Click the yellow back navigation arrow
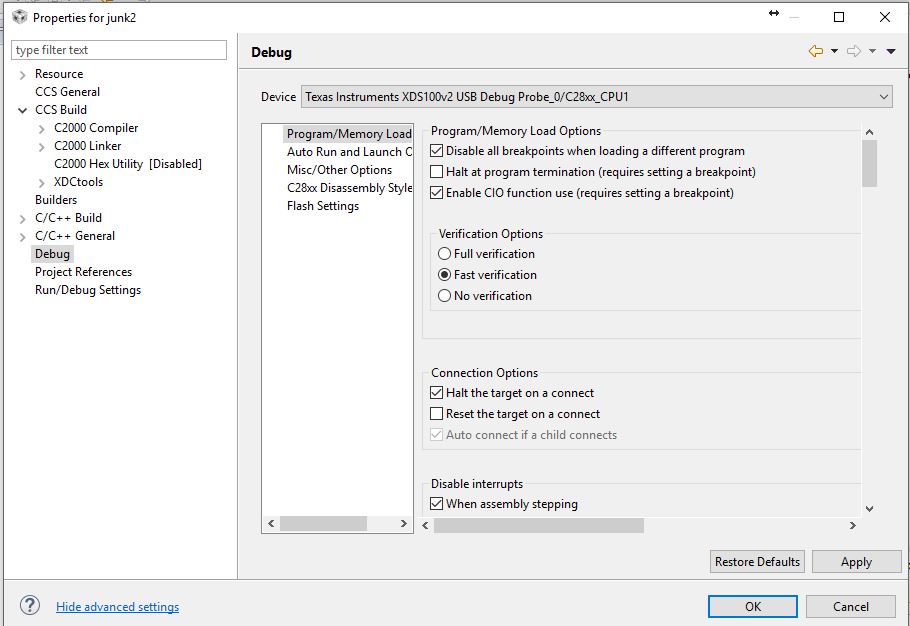The height and width of the screenshot is (626, 910). click(816, 51)
